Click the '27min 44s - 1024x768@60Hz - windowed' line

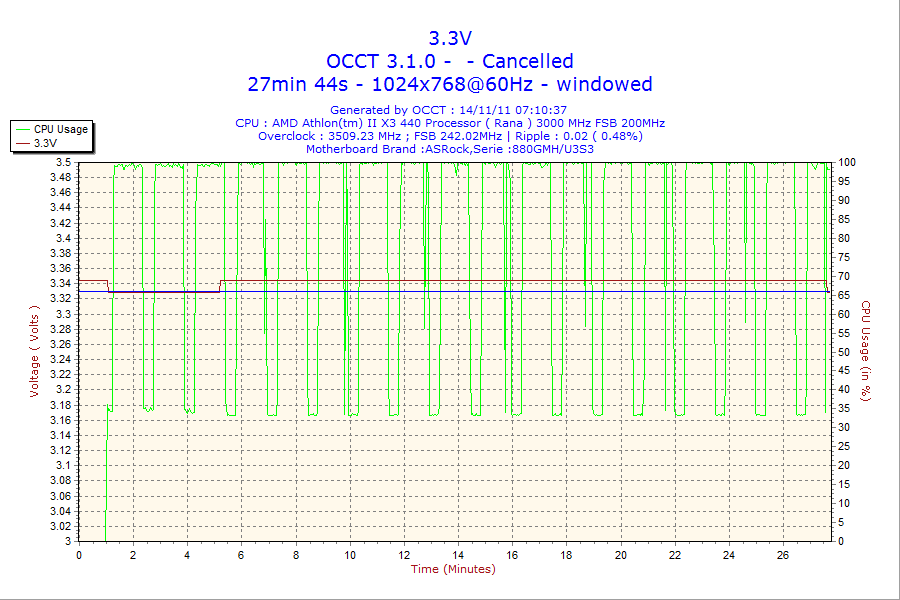(450, 84)
